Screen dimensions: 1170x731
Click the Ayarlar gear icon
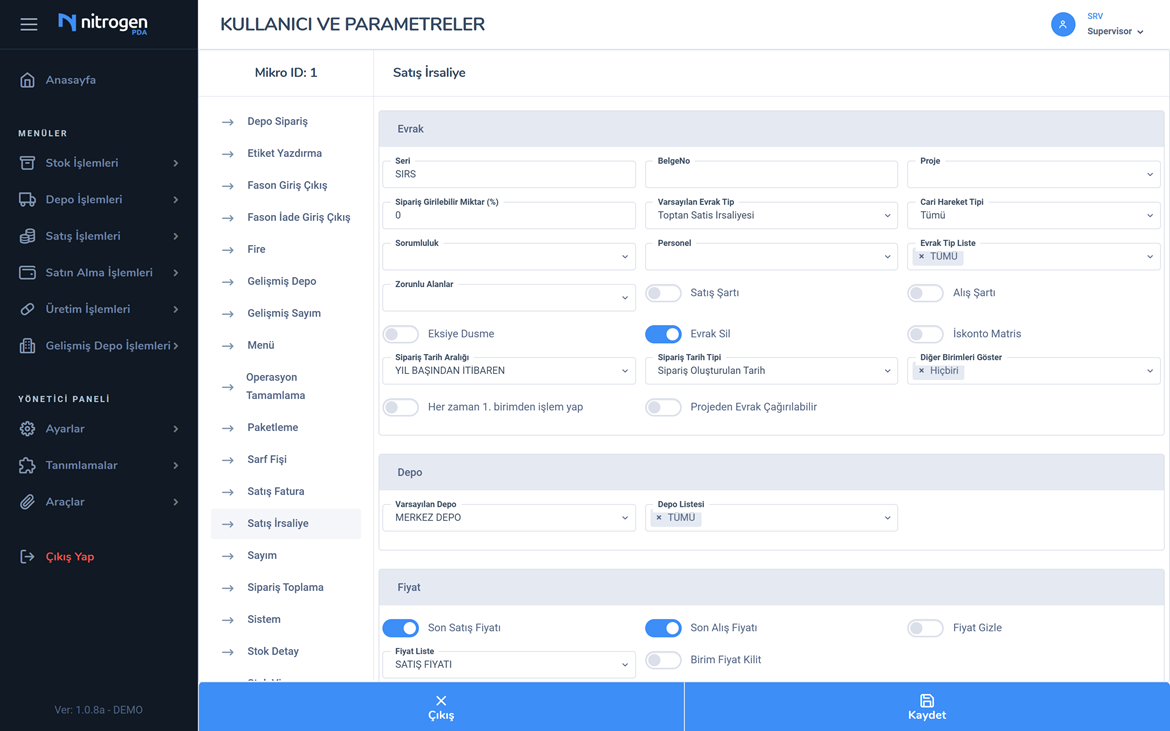click(28, 429)
